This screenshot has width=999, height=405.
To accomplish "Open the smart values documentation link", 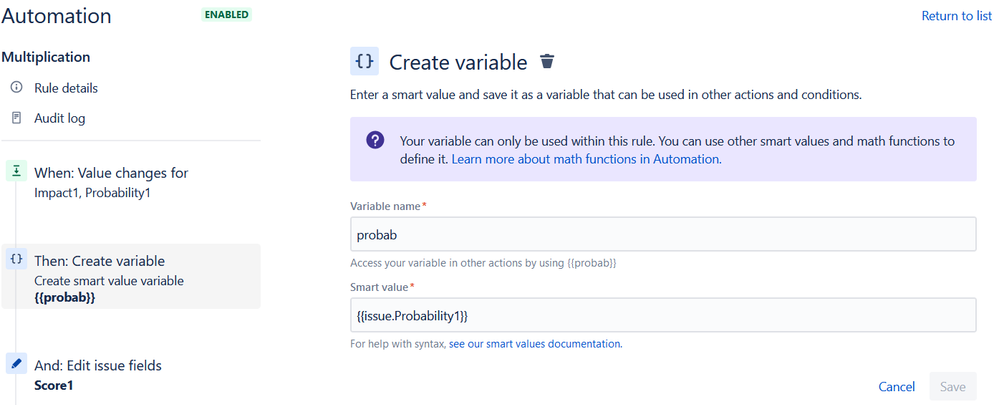I will click(x=535, y=344).
